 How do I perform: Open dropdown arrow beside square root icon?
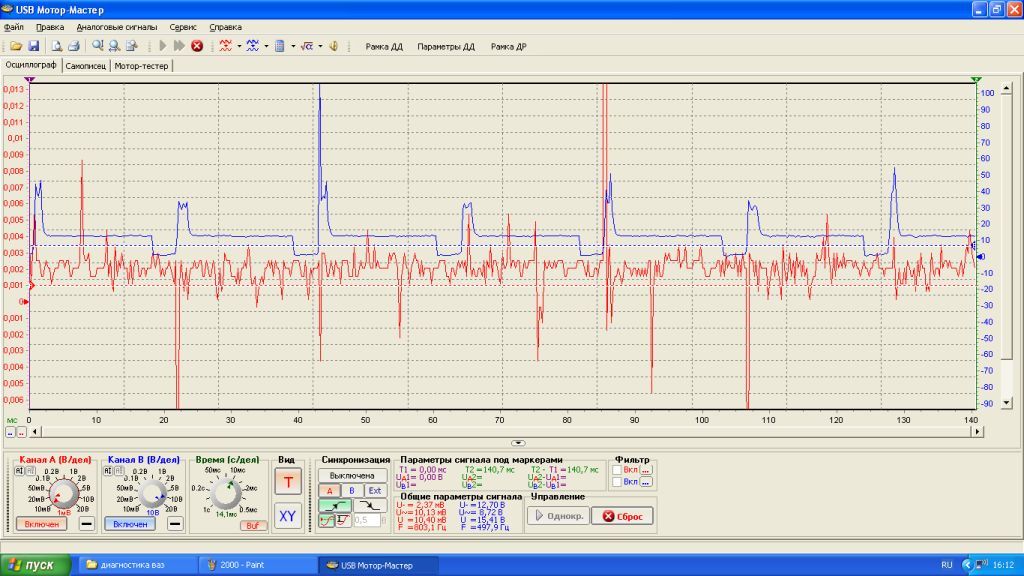320,46
